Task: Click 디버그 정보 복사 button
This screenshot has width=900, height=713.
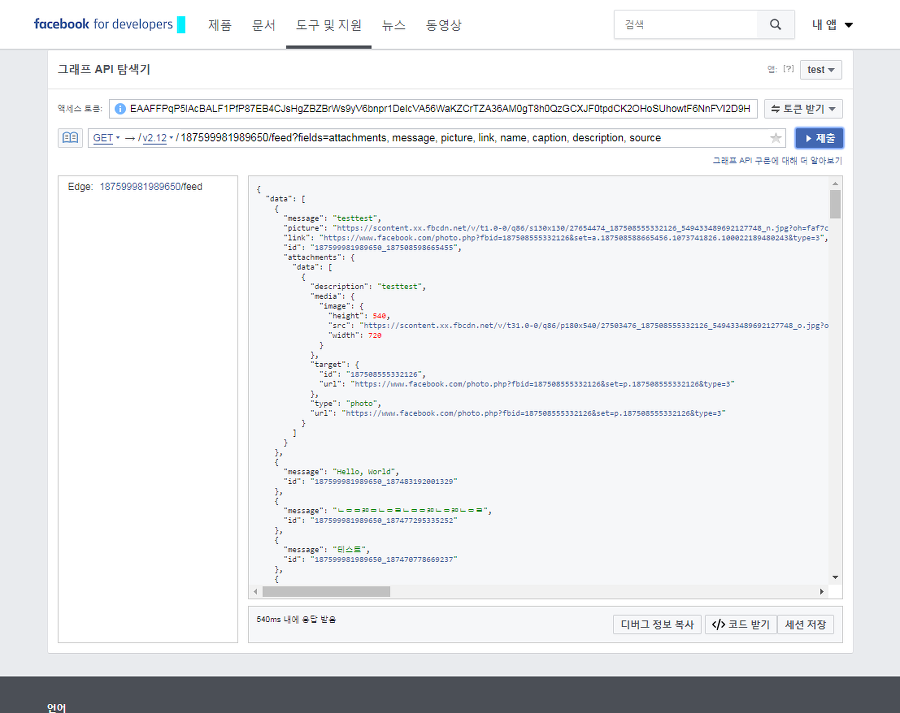Action: [657, 625]
